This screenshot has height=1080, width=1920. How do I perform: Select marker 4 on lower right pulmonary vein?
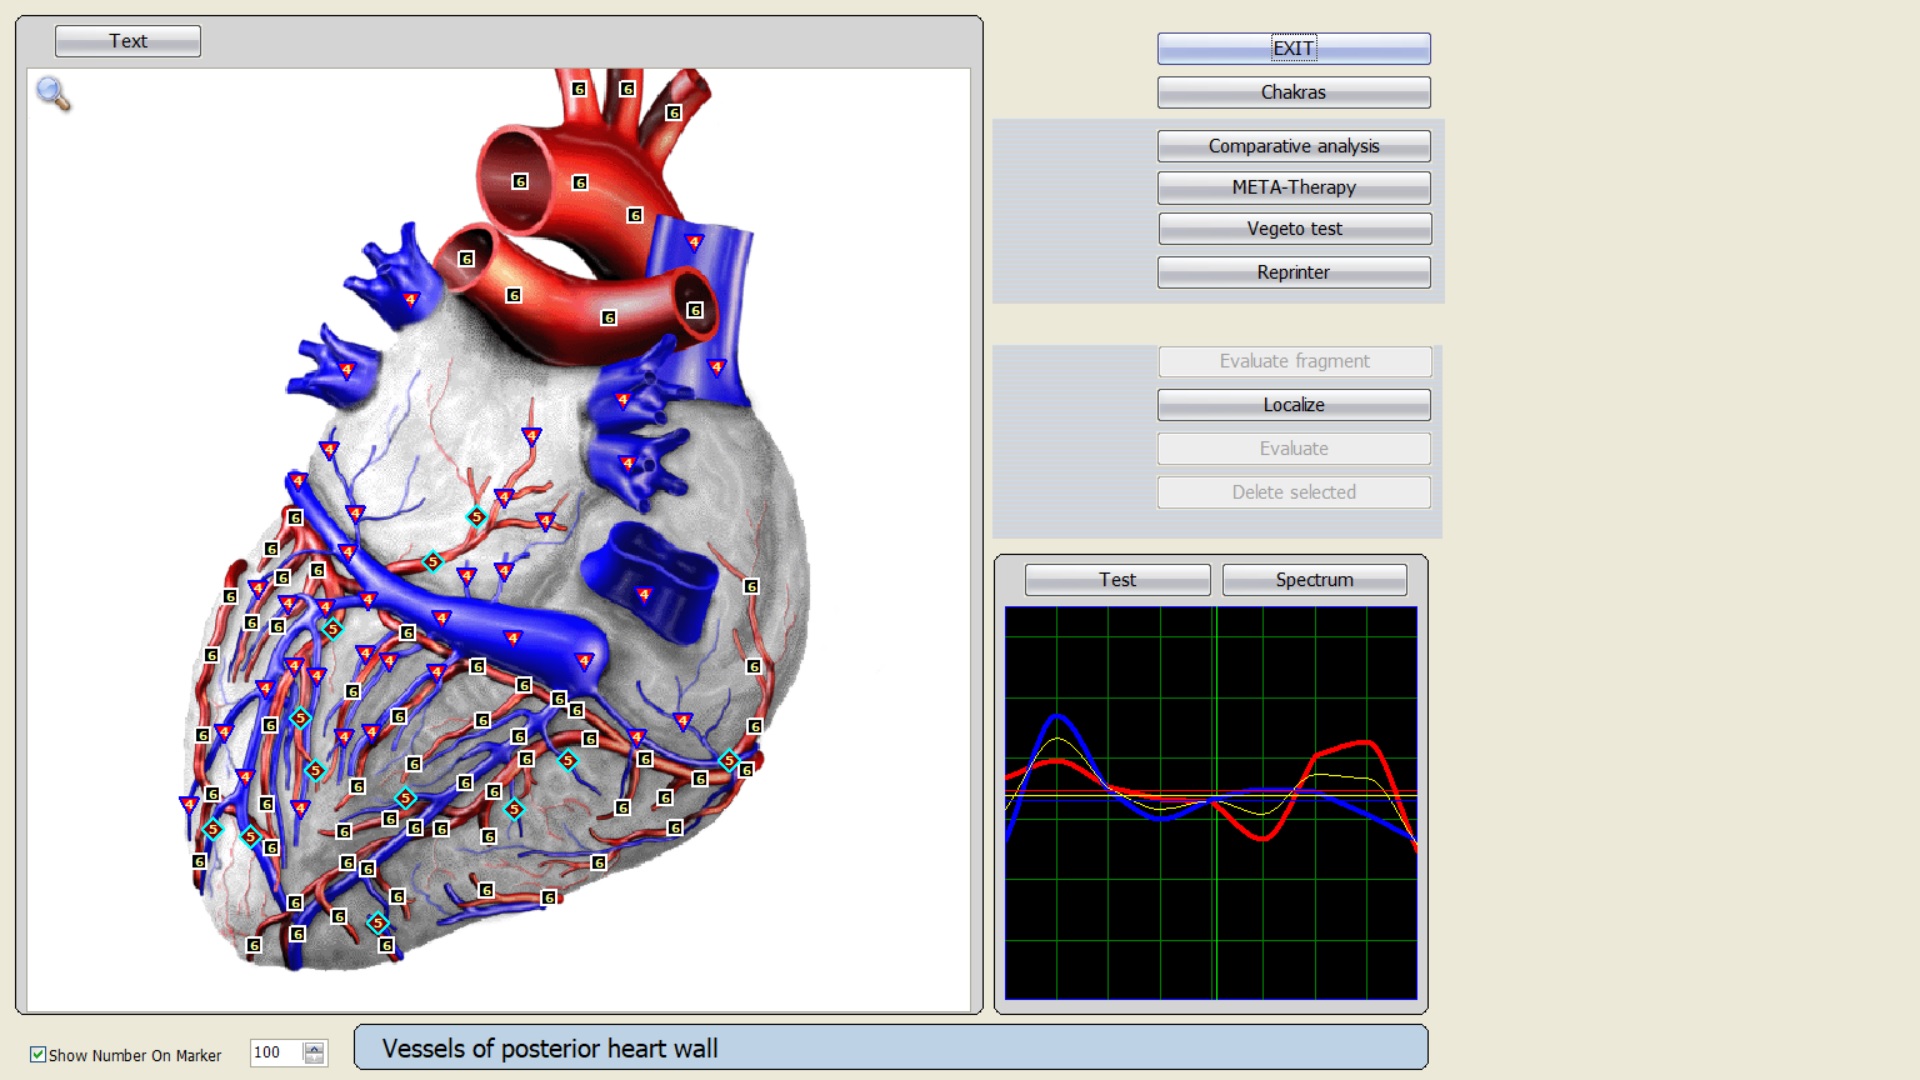click(628, 463)
